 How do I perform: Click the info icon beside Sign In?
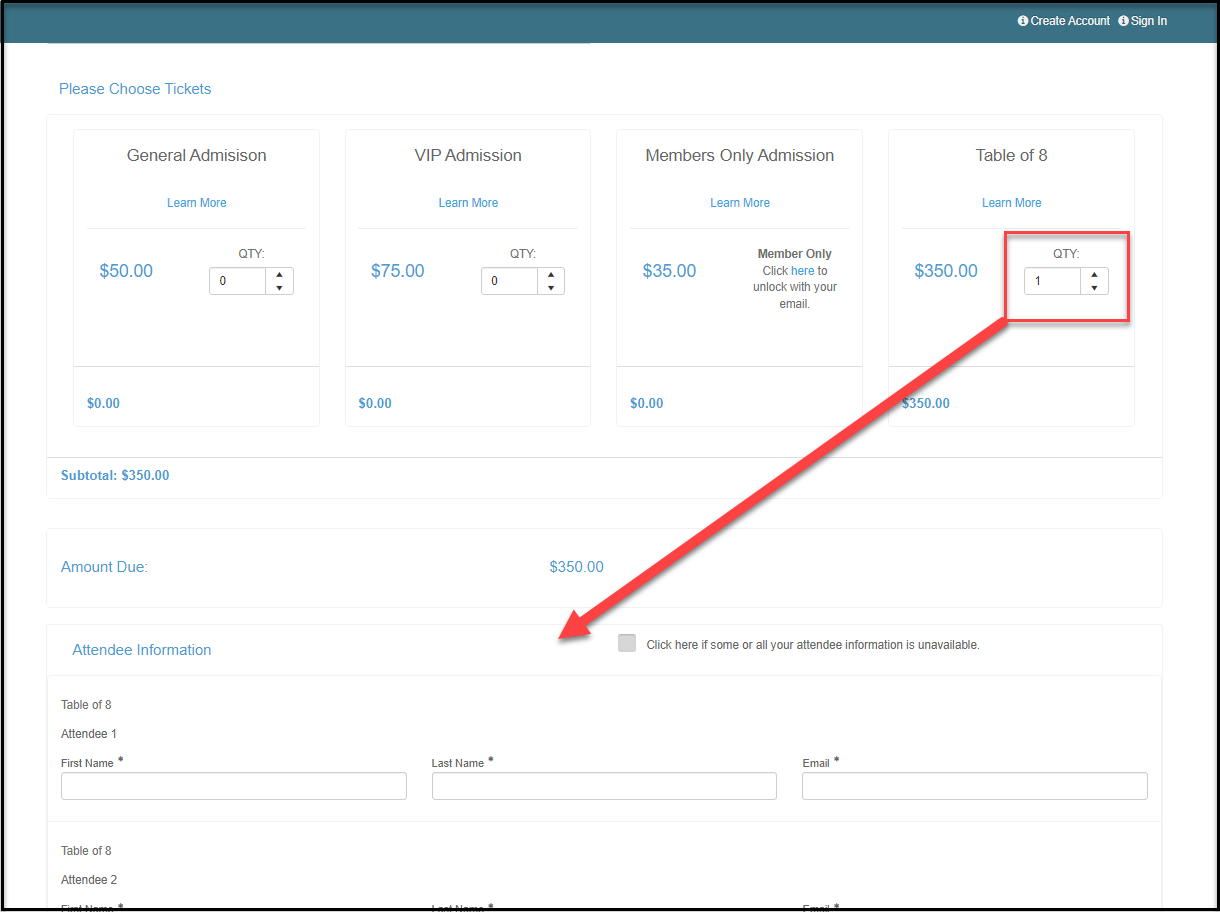tap(1123, 21)
